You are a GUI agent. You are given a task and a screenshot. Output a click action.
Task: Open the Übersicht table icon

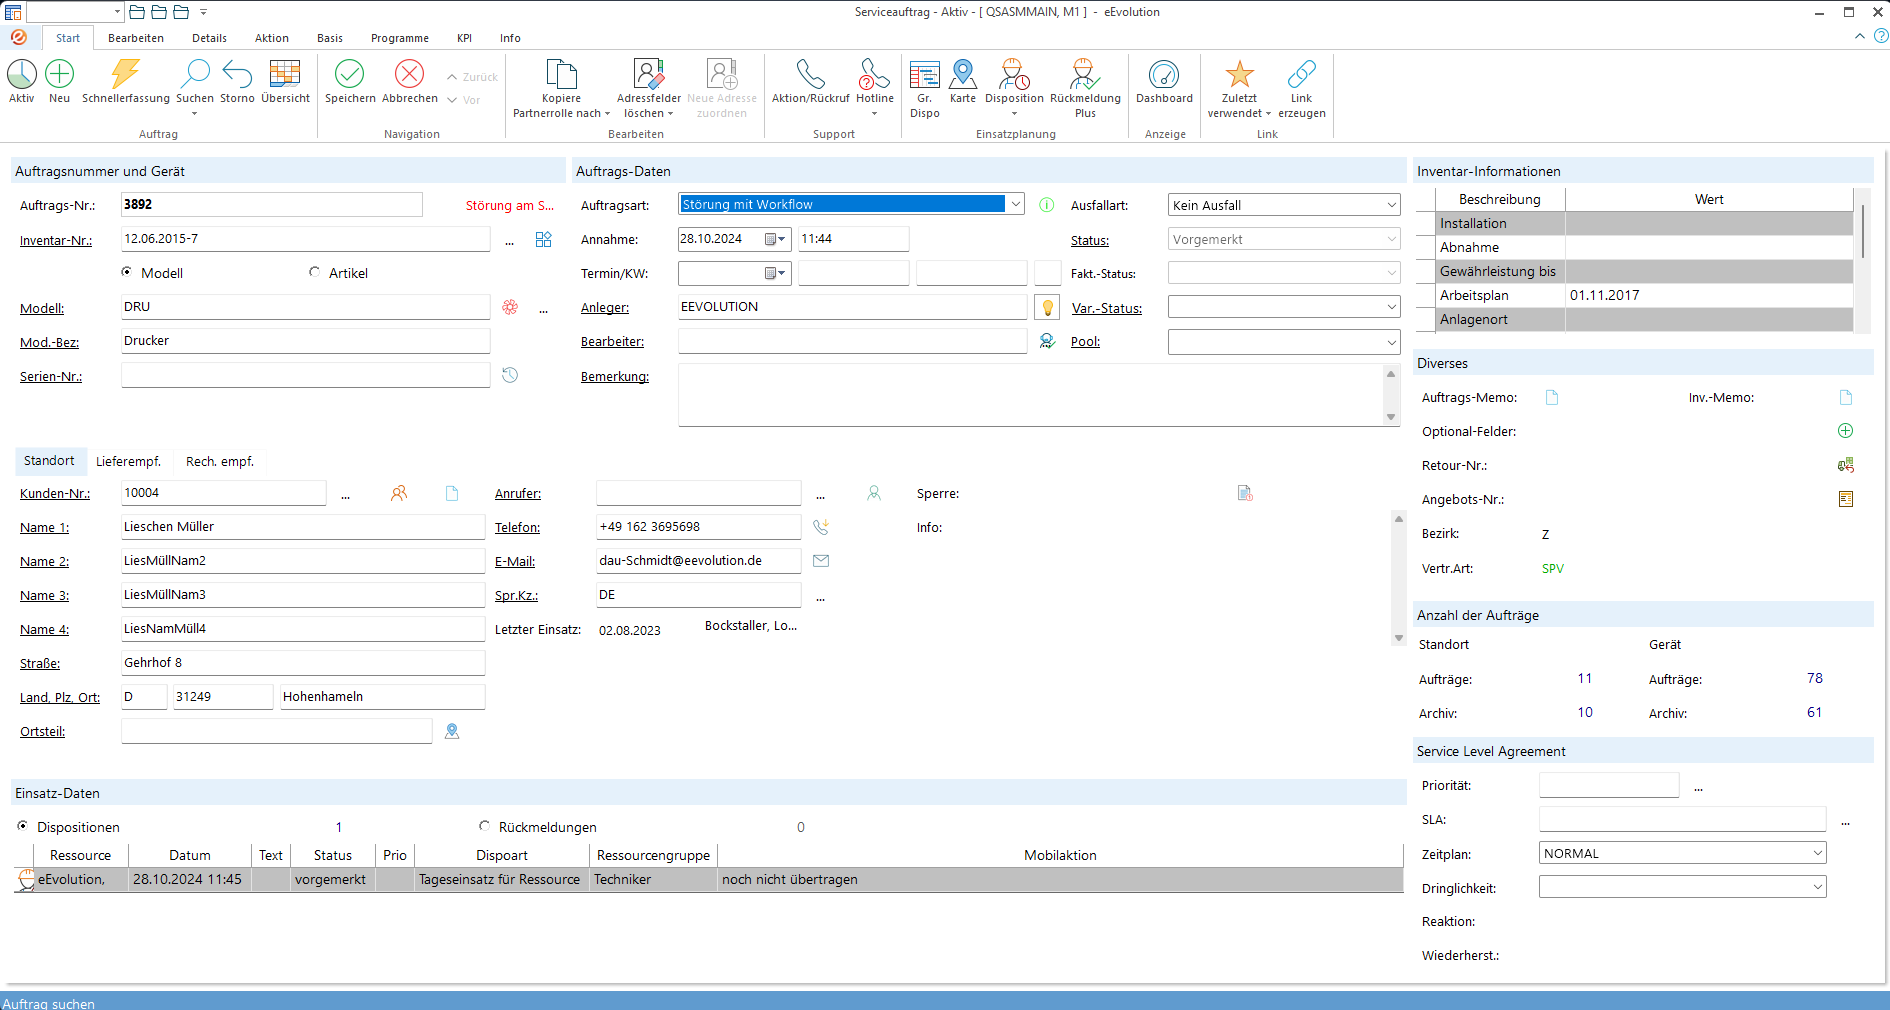point(285,74)
